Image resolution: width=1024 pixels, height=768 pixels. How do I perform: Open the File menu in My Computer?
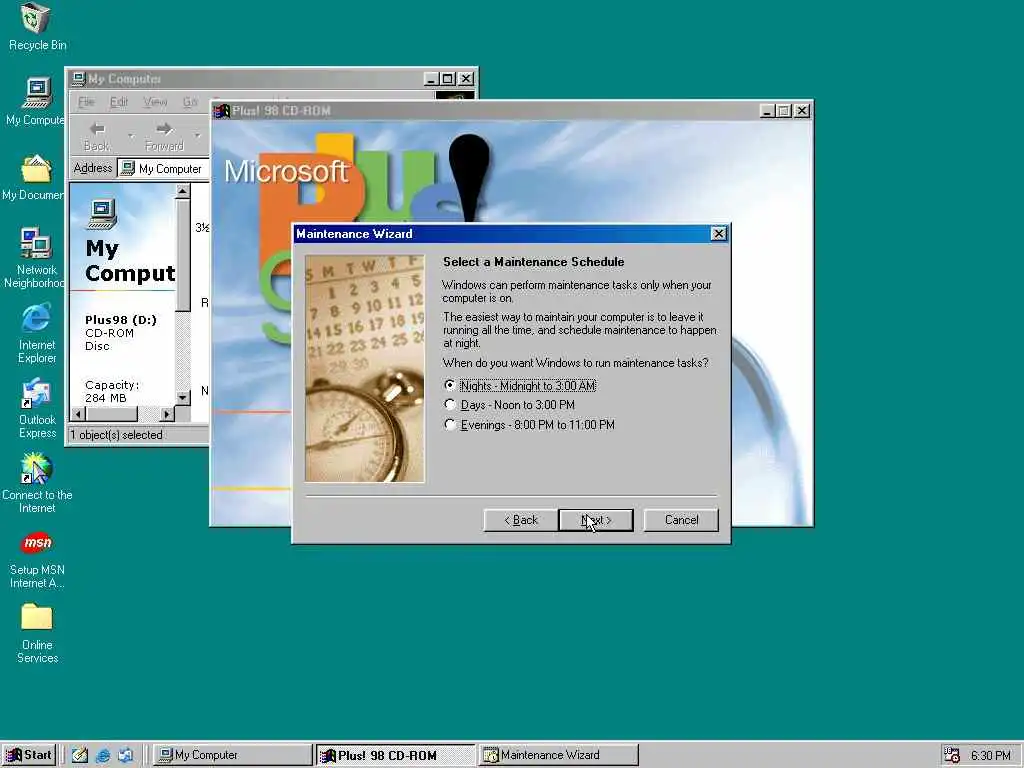[x=86, y=102]
